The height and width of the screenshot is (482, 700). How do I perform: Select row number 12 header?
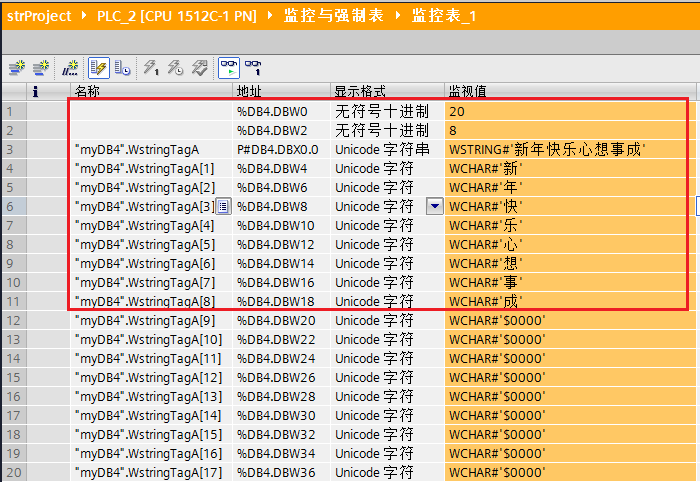click(14, 320)
